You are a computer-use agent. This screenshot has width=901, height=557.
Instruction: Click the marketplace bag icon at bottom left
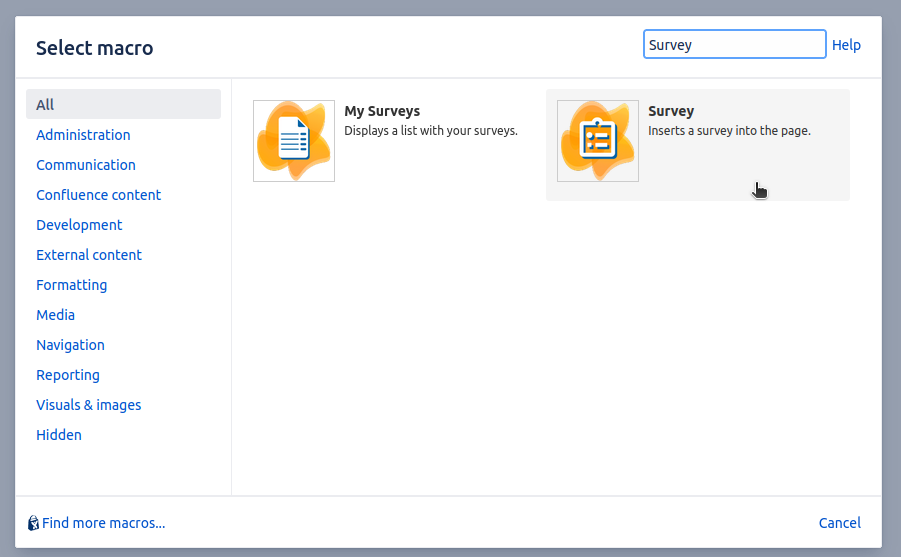pos(33,523)
